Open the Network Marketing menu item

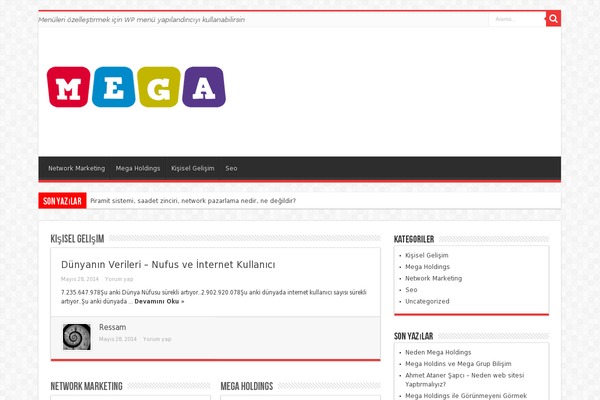tap(77, 168)
